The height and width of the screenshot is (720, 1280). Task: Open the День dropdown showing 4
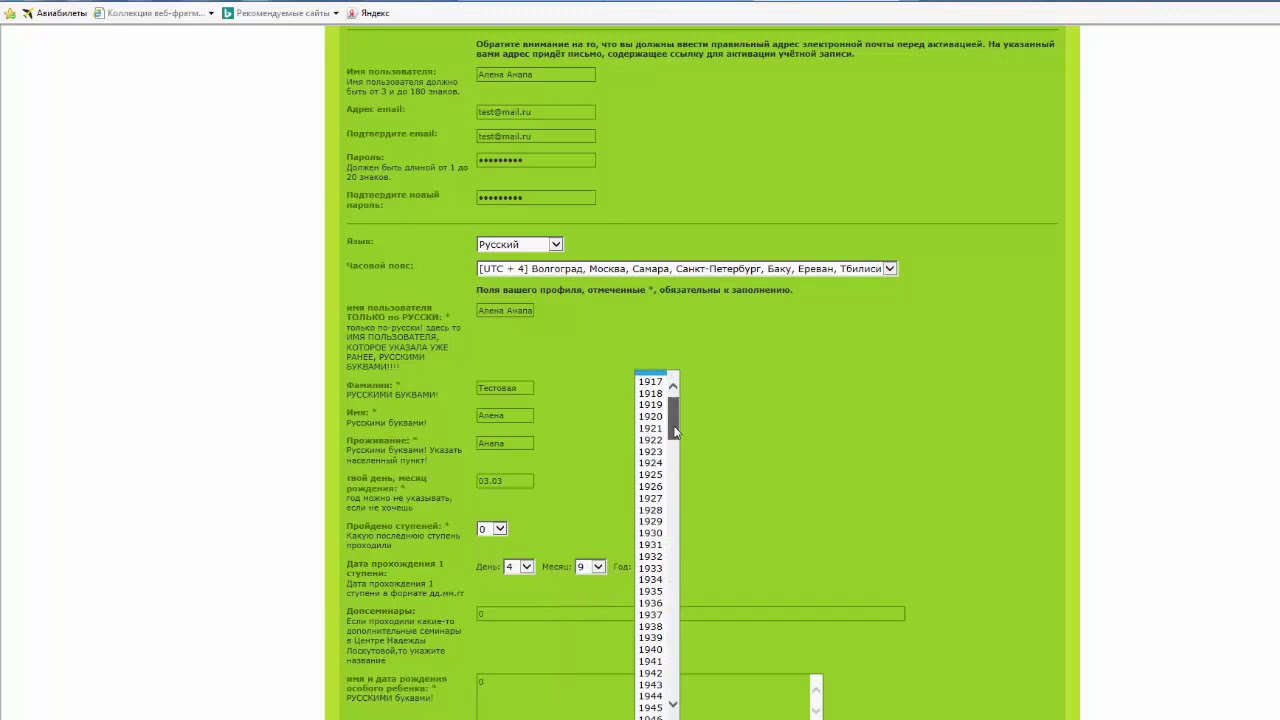[x=518, y=567]
